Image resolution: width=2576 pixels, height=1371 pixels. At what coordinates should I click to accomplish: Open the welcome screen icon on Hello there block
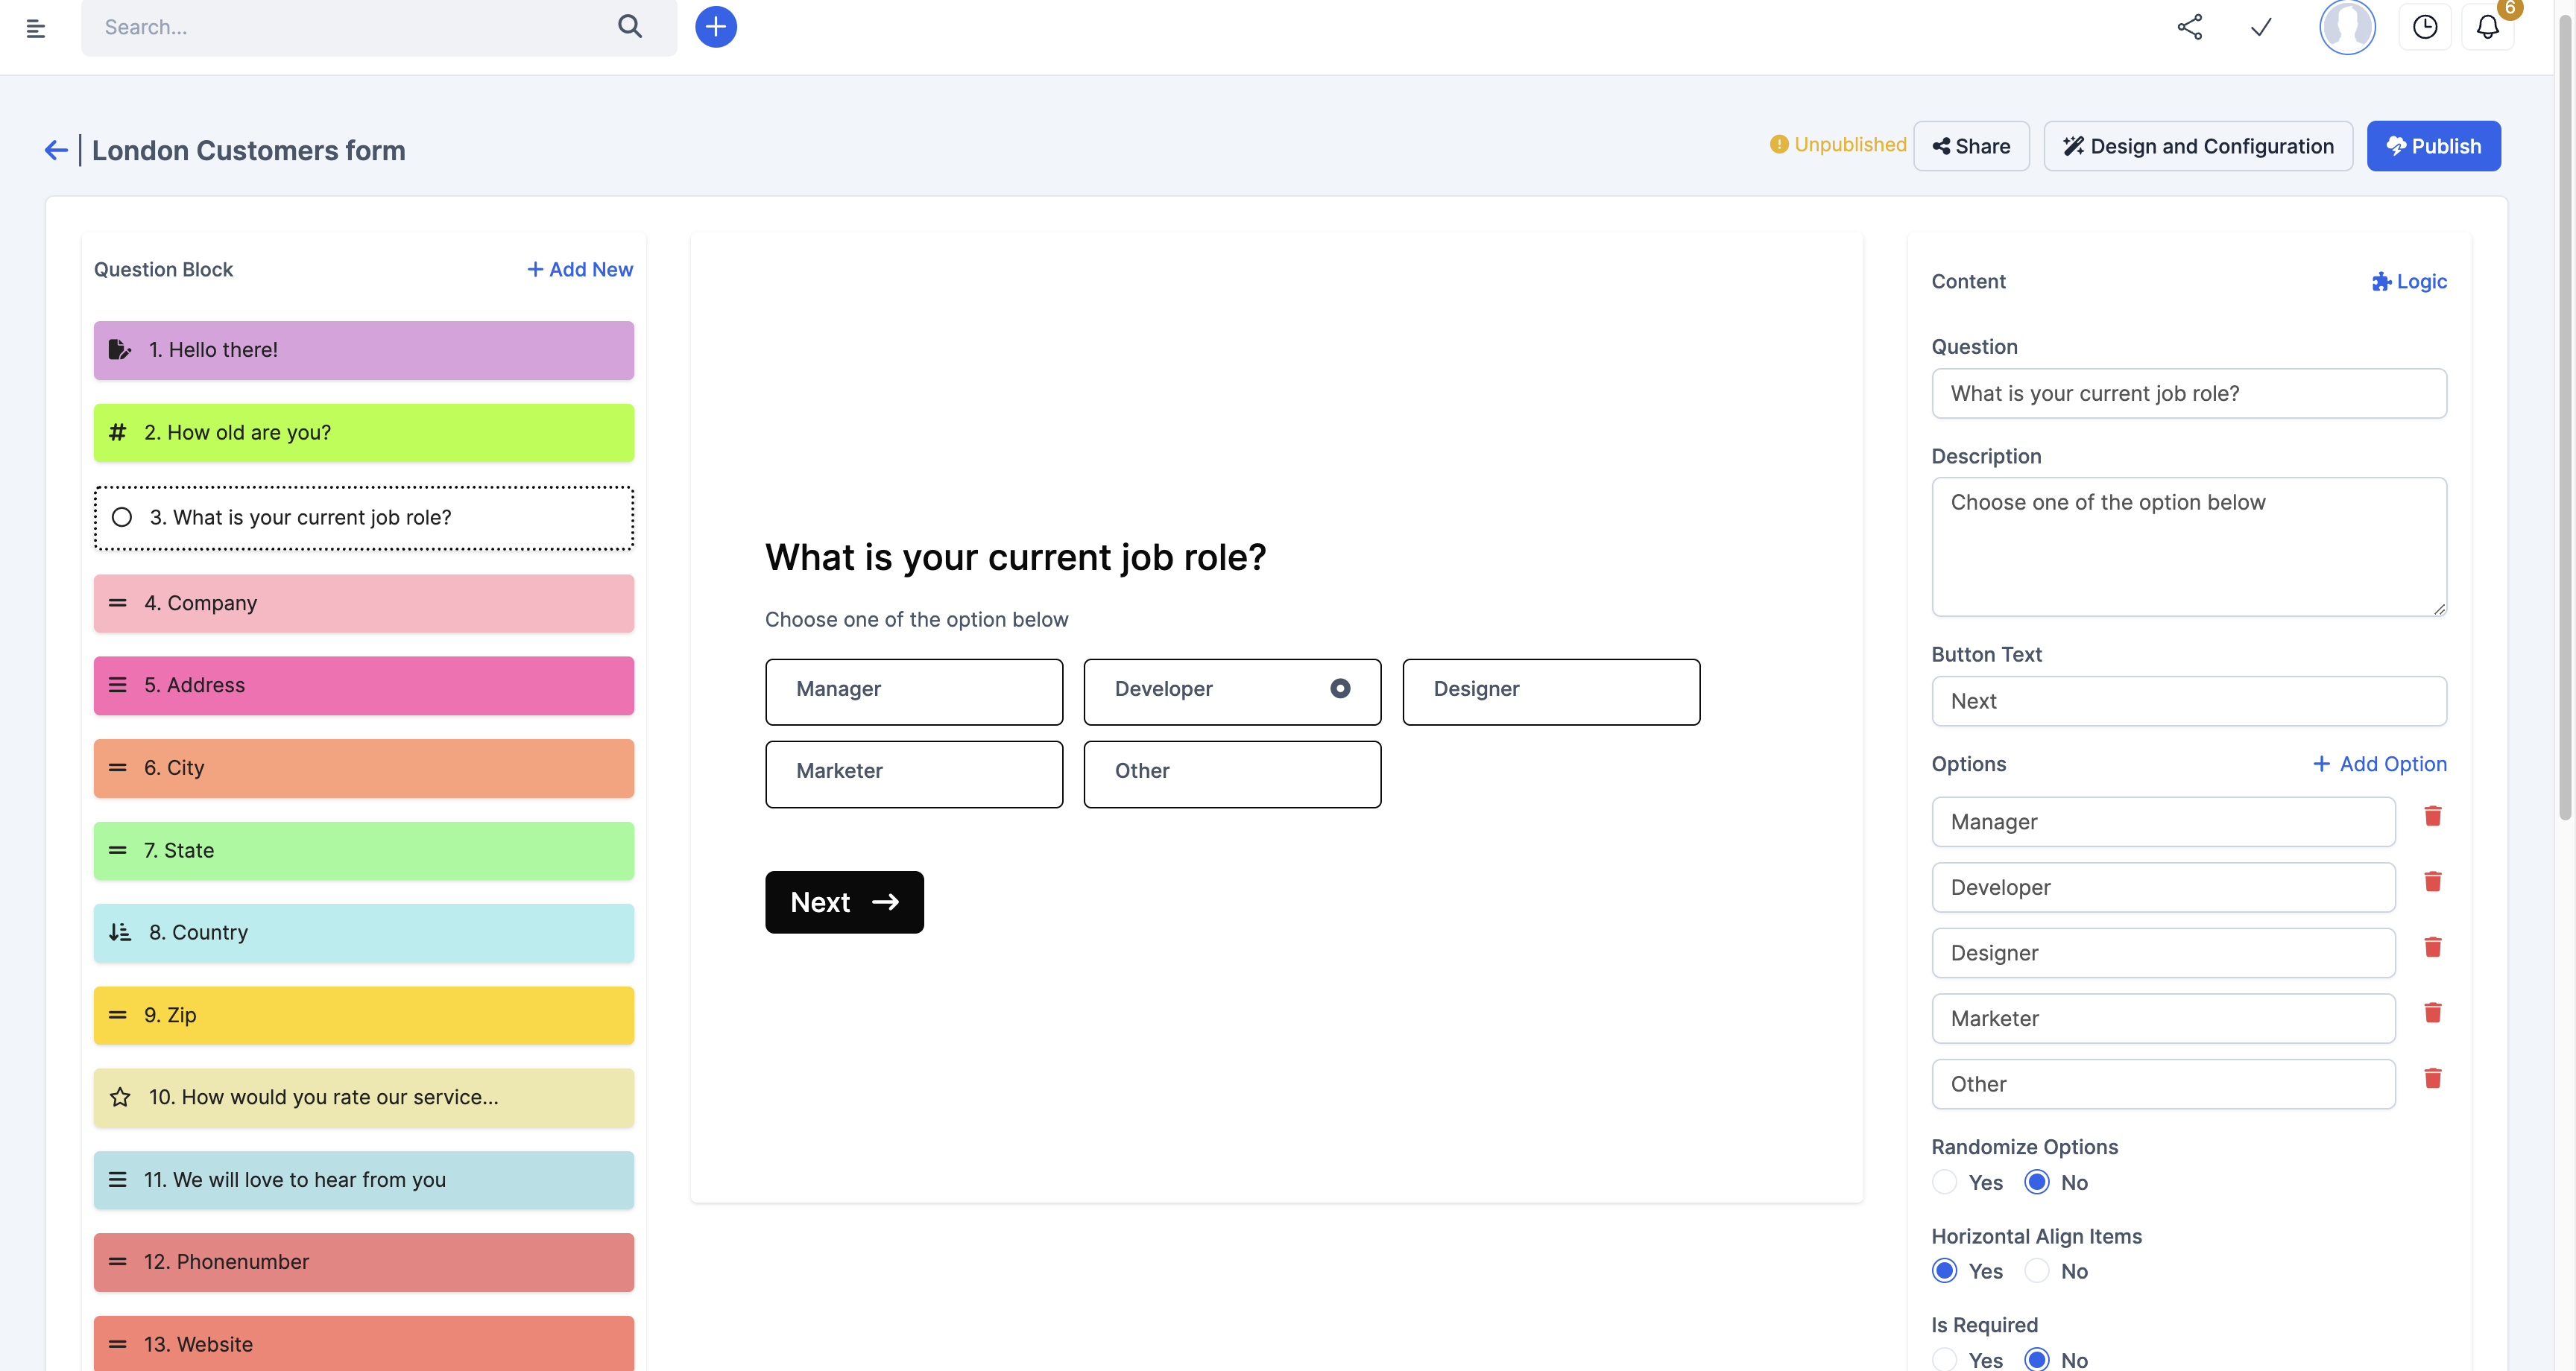120,349
